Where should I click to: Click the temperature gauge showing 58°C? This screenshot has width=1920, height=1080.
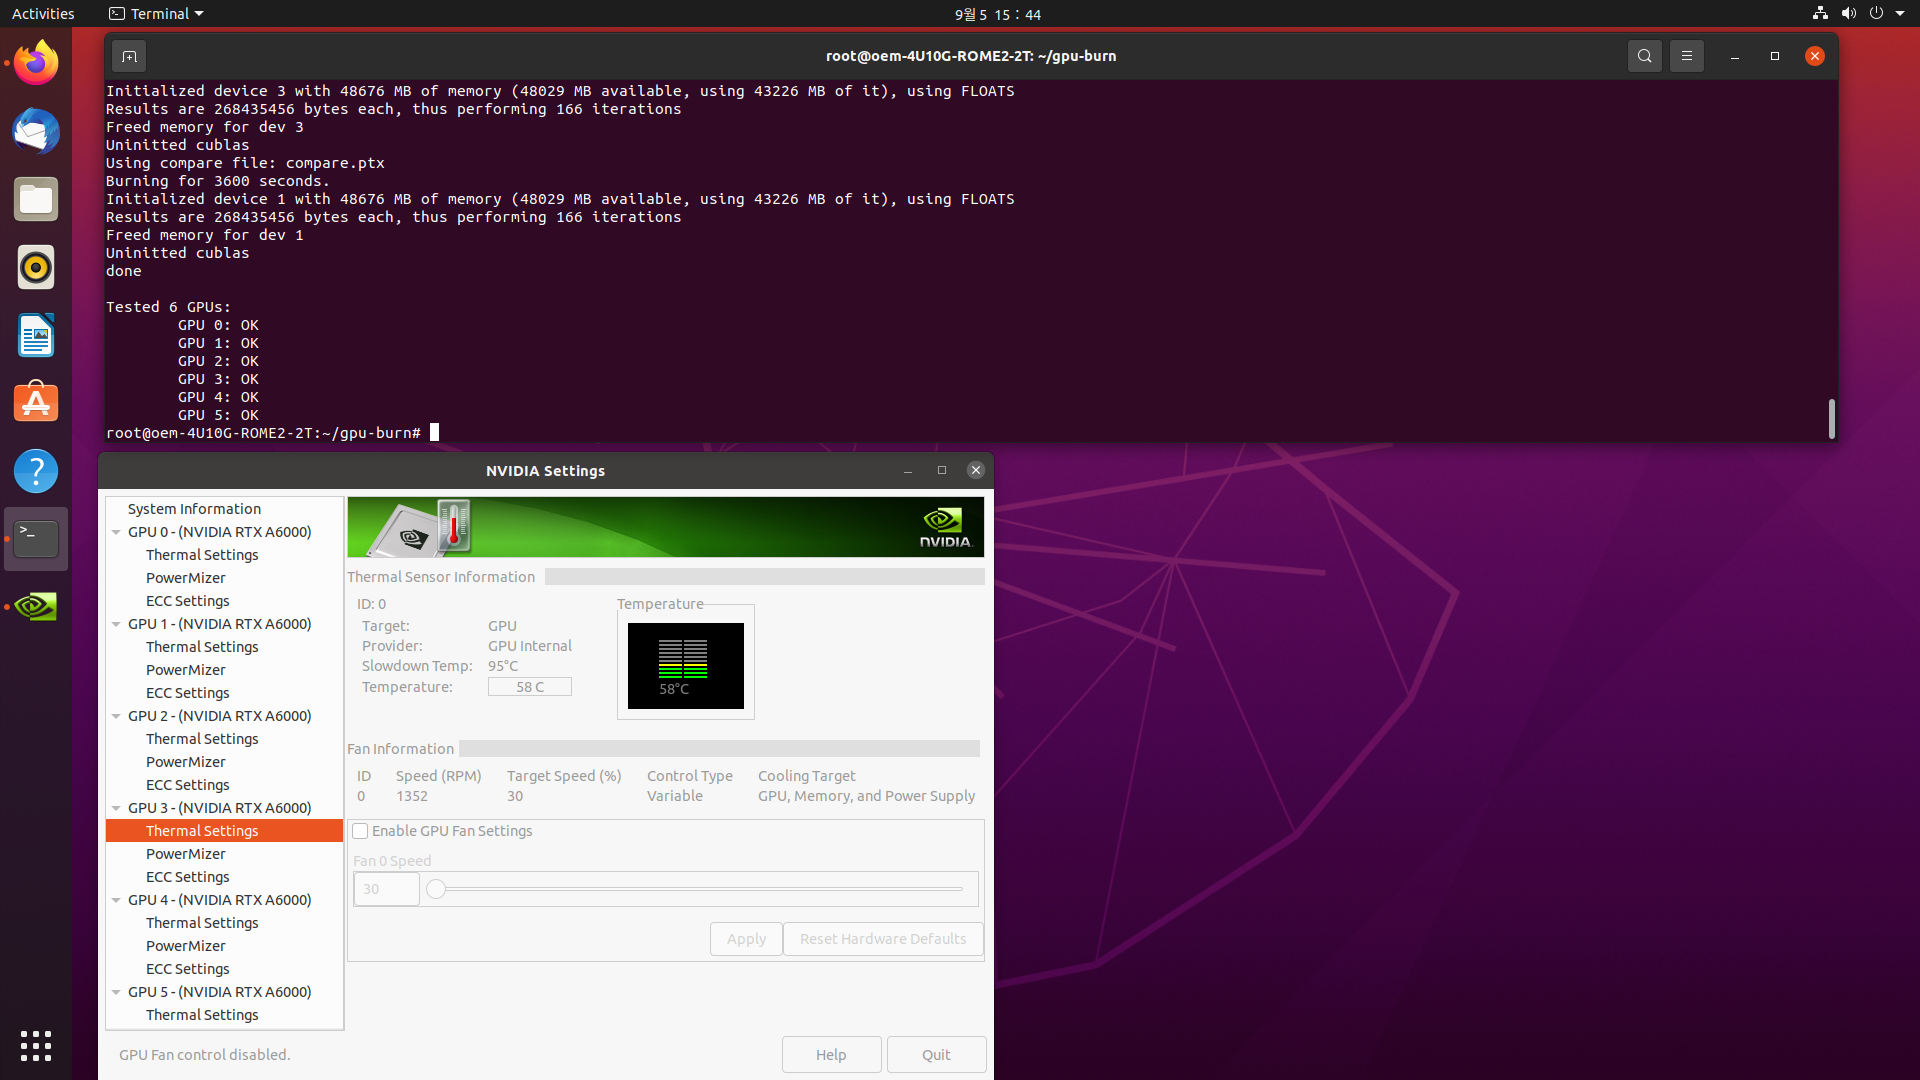coord(686,666)
